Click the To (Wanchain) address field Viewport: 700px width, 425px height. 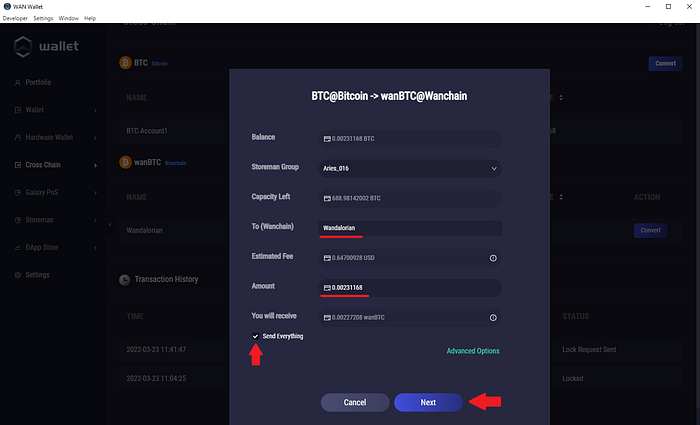408,228
